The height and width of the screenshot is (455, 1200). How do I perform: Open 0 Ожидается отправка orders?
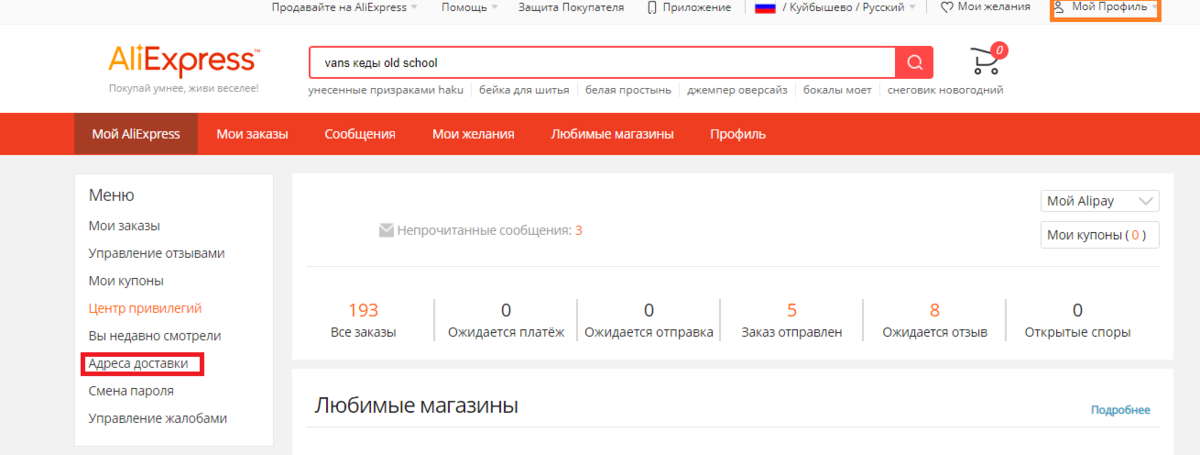649,320
